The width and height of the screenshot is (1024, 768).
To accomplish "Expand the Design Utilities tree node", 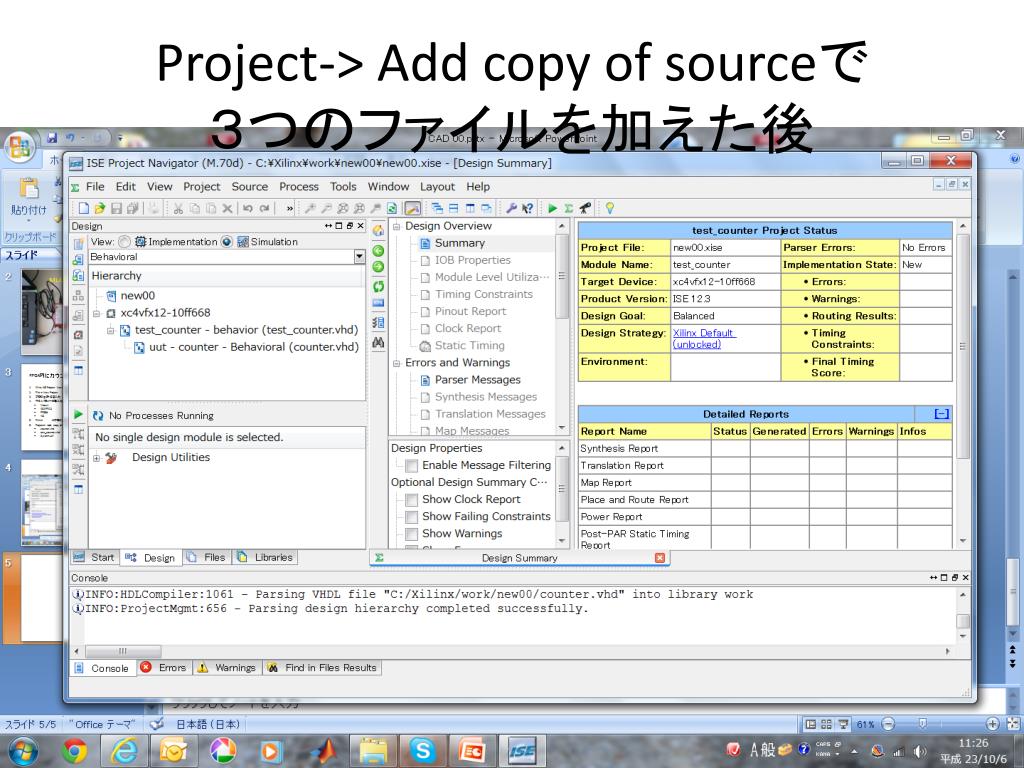I will pyautogui.click(x=97, y=458).
